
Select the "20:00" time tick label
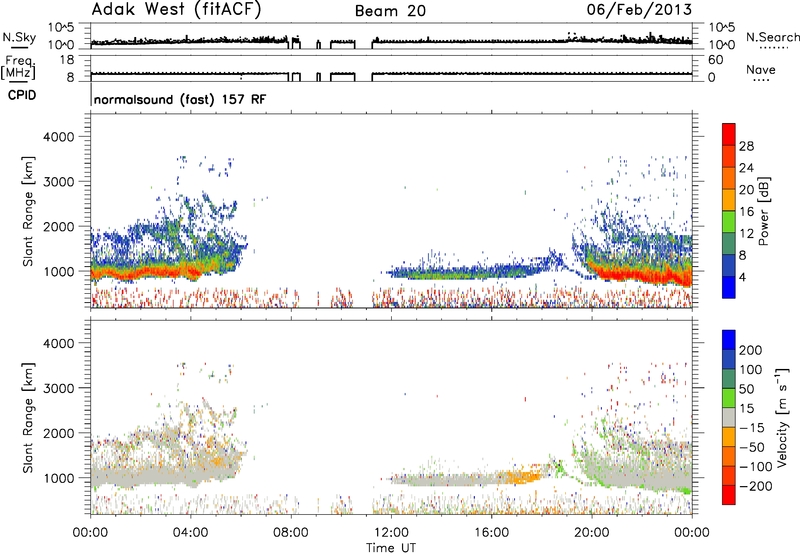tap(591, 533)
